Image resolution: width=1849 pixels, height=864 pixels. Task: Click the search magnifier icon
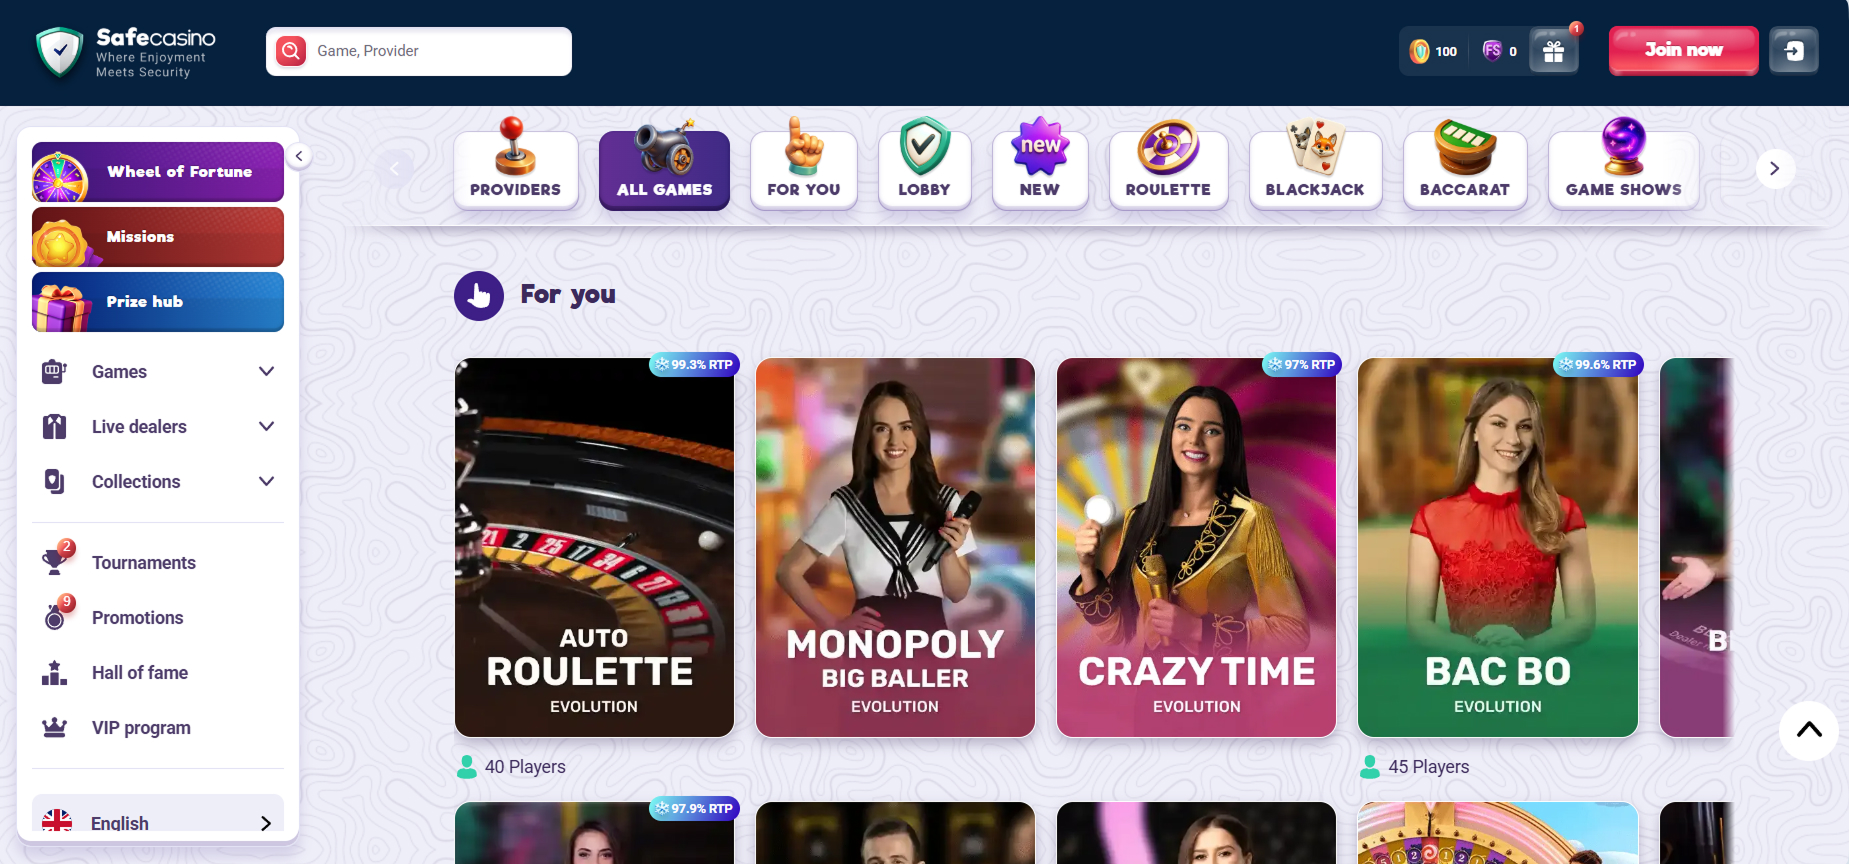point(291,51)
